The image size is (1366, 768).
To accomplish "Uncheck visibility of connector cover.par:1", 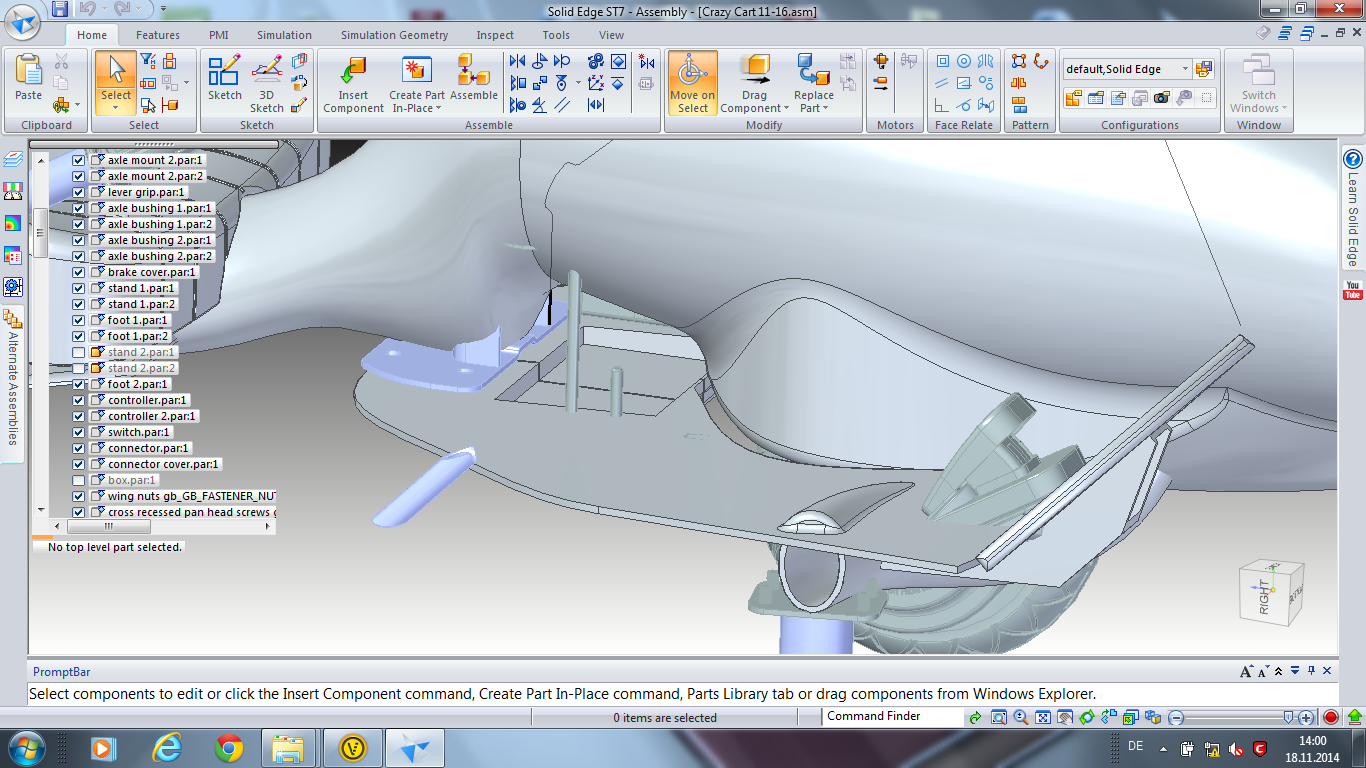I will [78, 464].
